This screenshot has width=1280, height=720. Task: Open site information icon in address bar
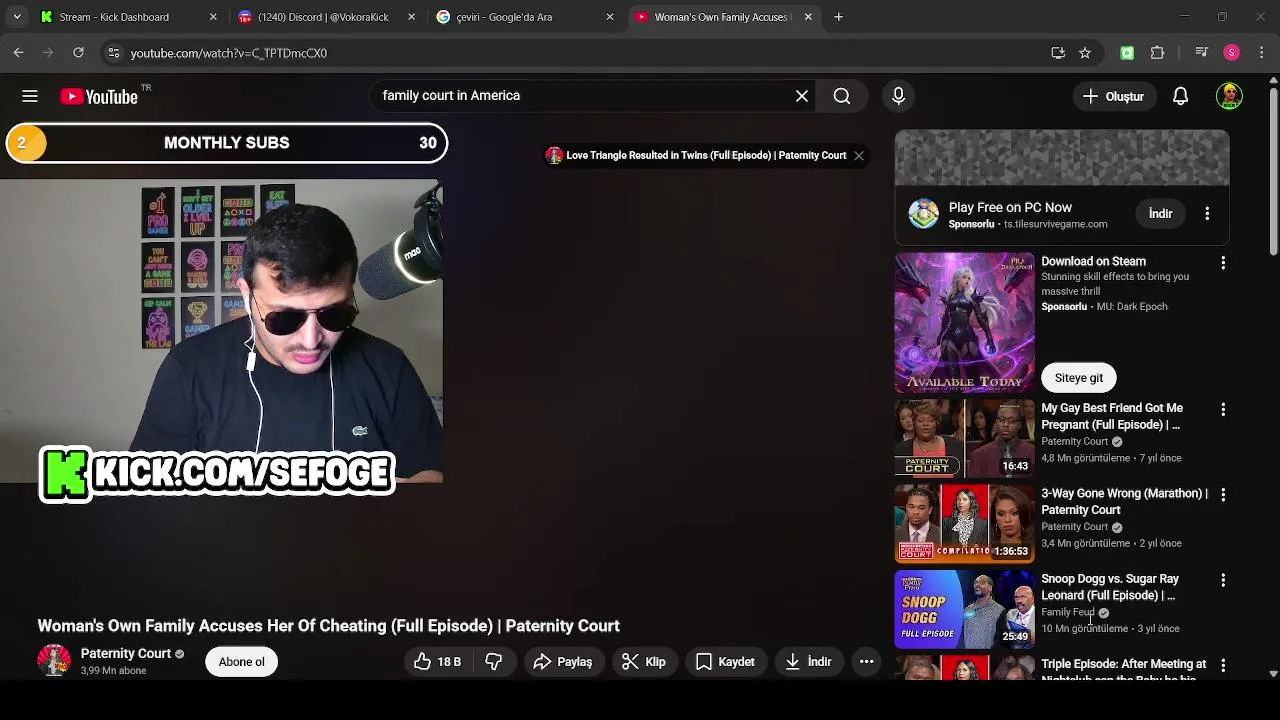tap(114, 53)
